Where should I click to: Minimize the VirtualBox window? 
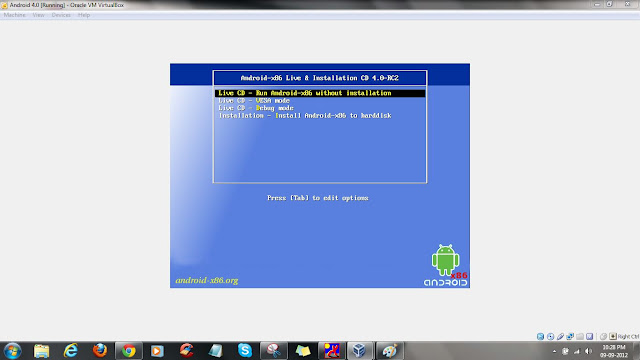point(597,4)
